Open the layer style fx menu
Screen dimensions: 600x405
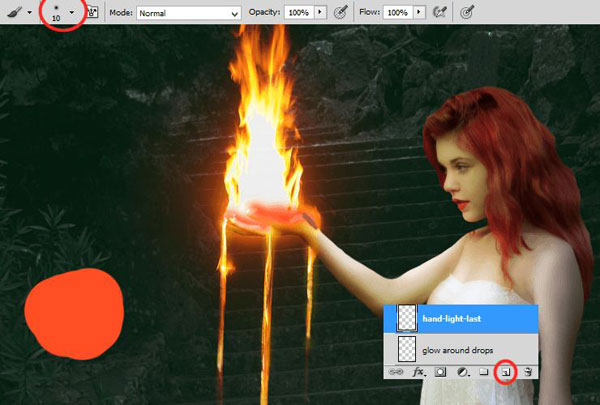click(419, 372)
